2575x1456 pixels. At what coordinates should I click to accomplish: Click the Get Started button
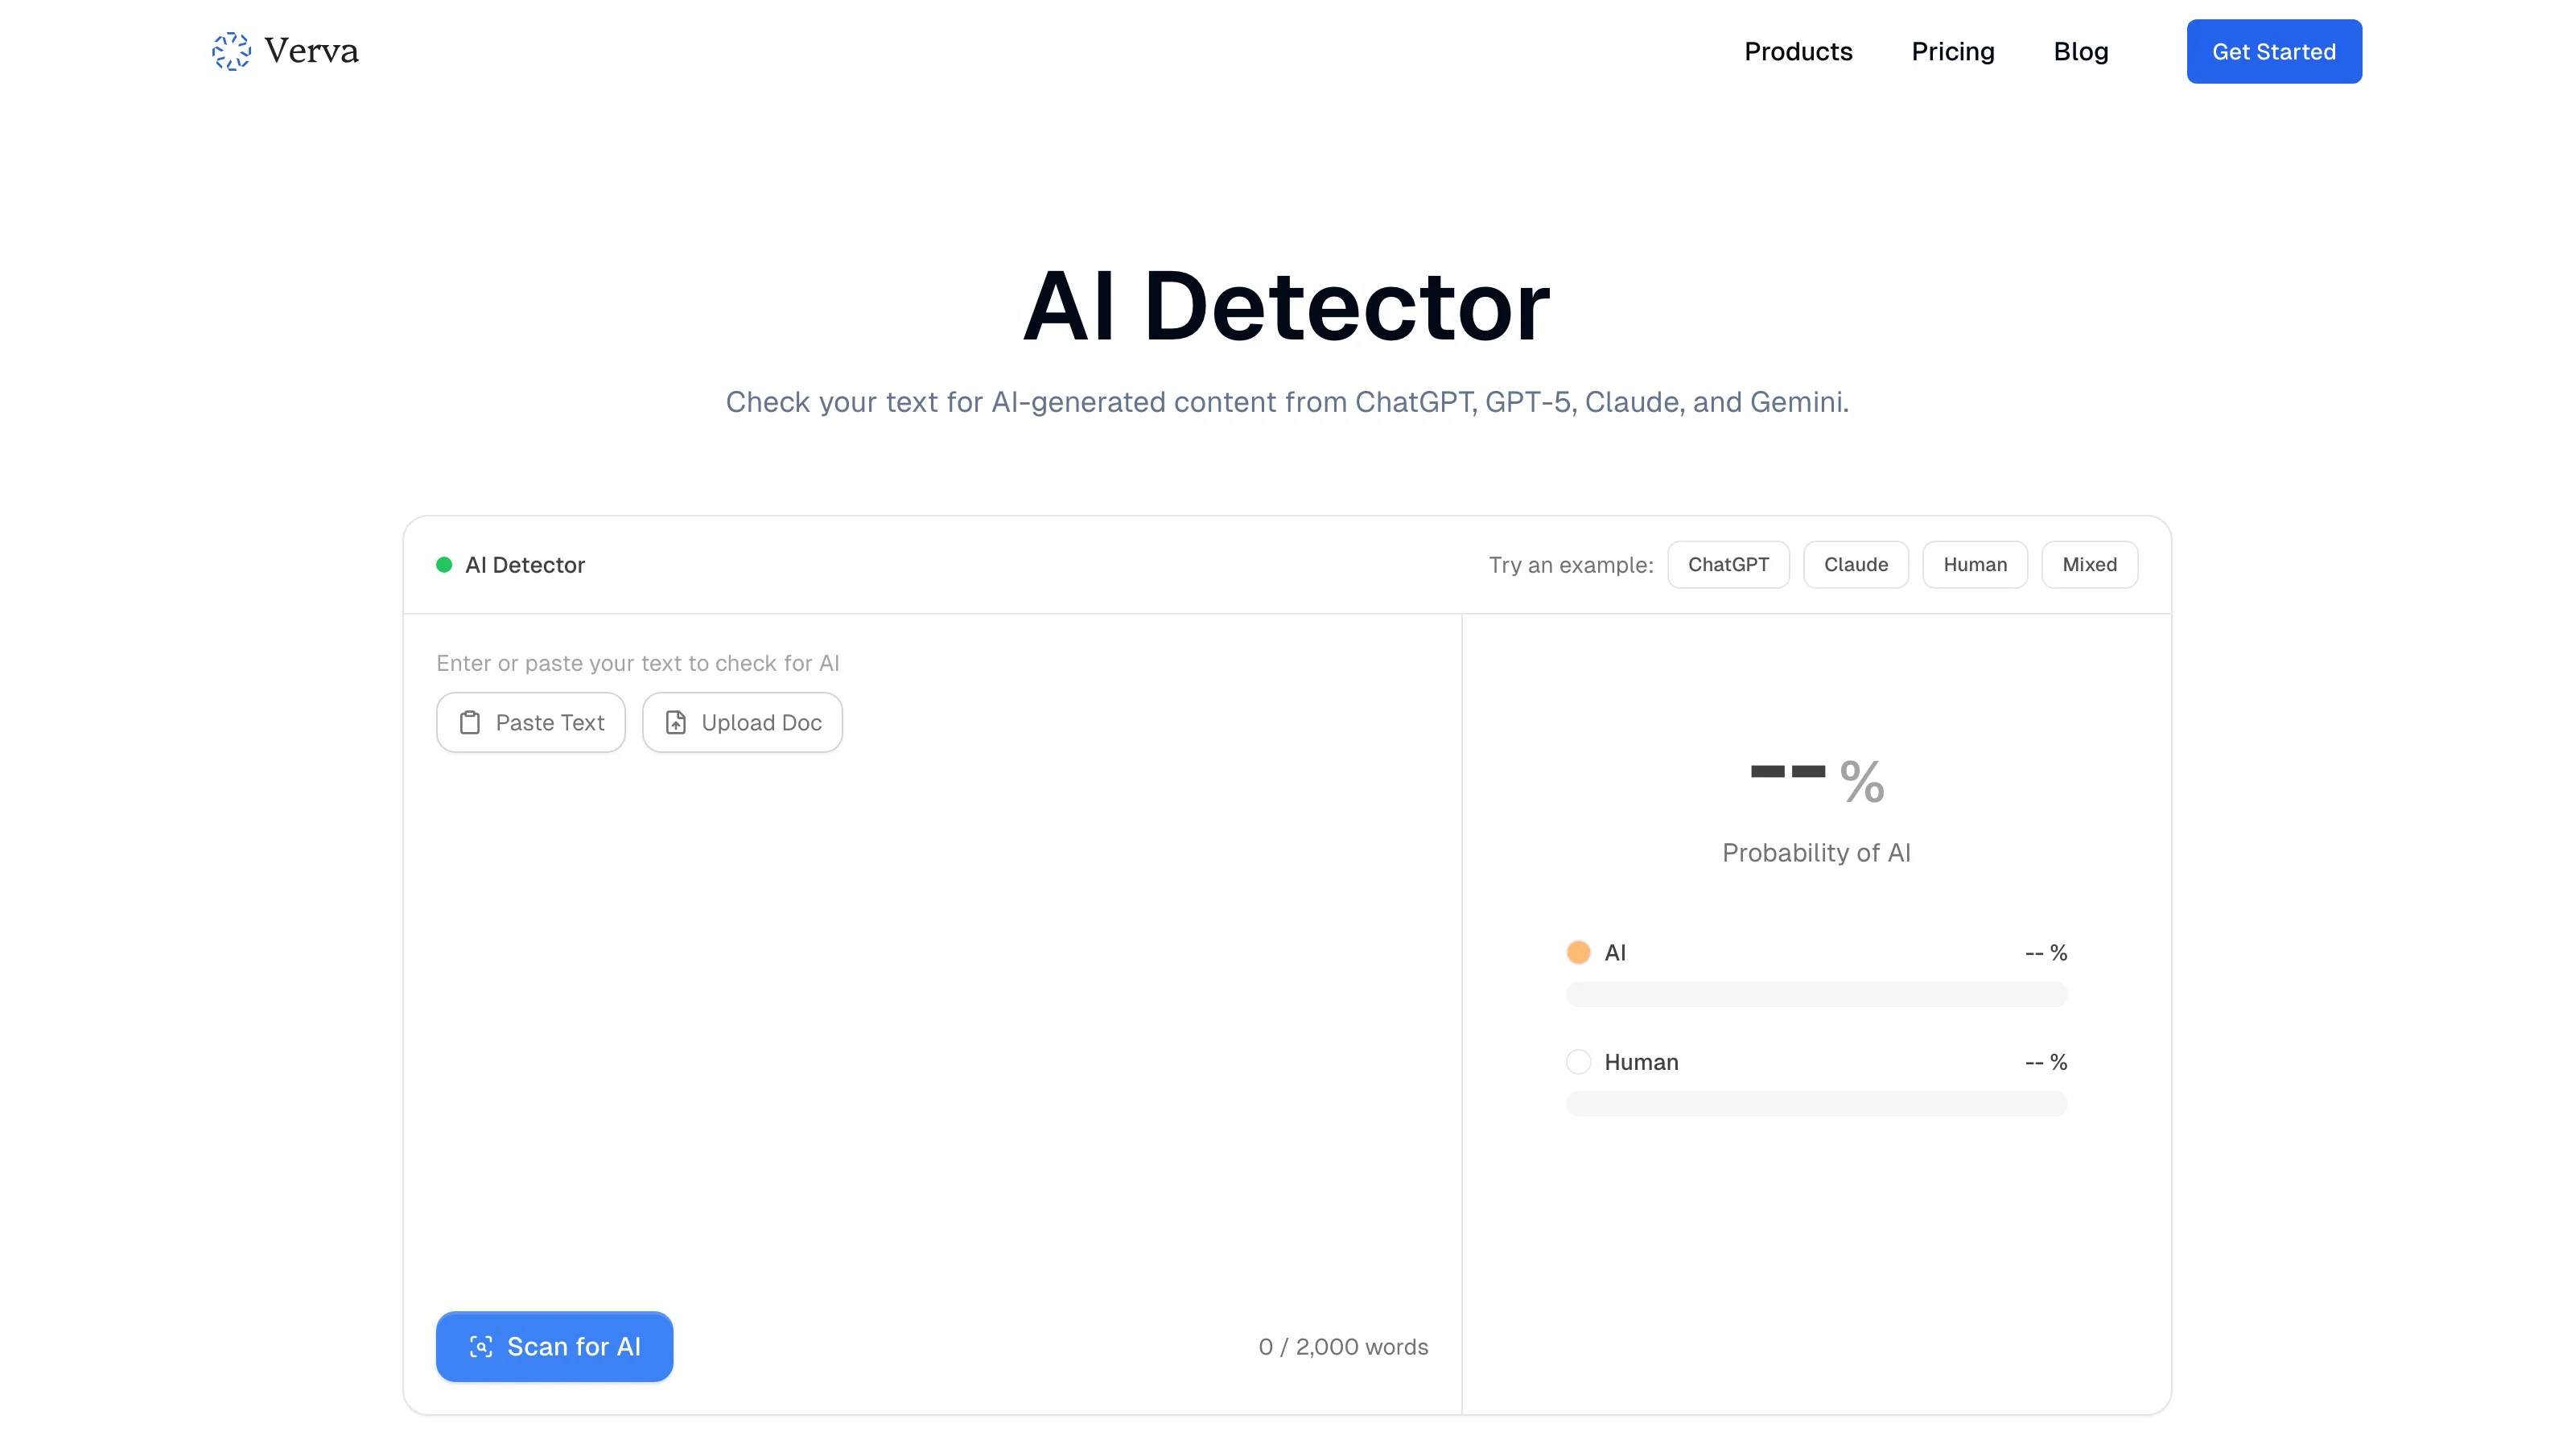[x=2273, y=52]
